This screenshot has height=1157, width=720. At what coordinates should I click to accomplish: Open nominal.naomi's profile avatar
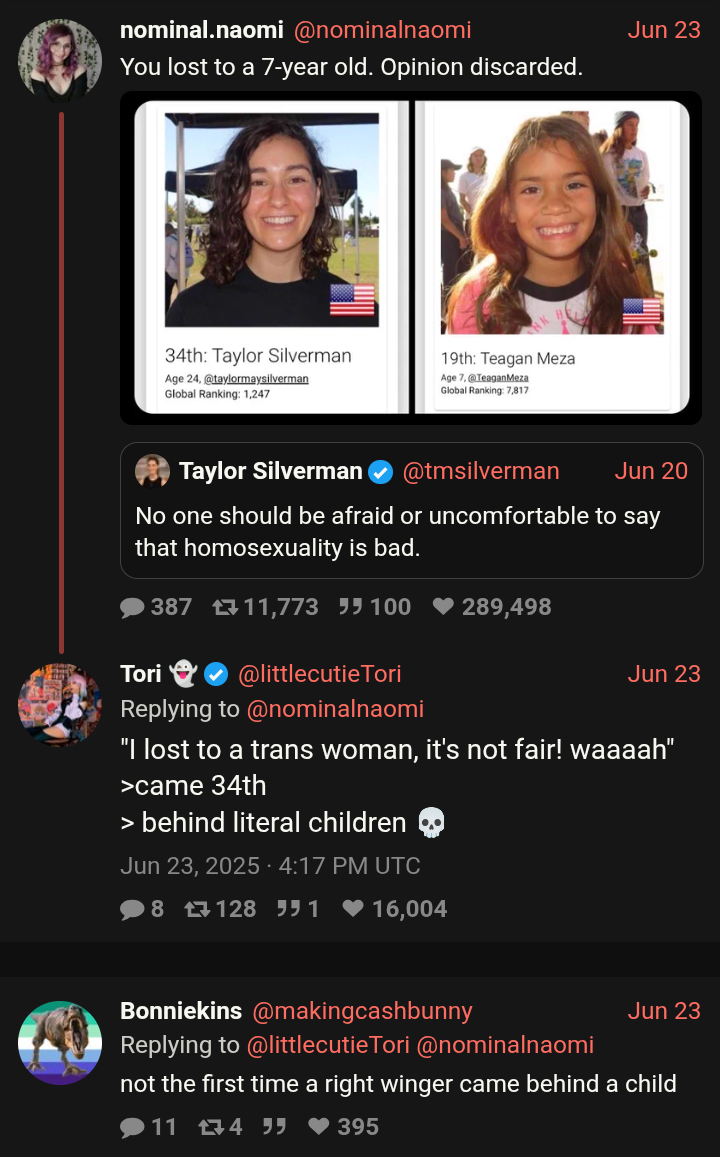click(60, 60)
